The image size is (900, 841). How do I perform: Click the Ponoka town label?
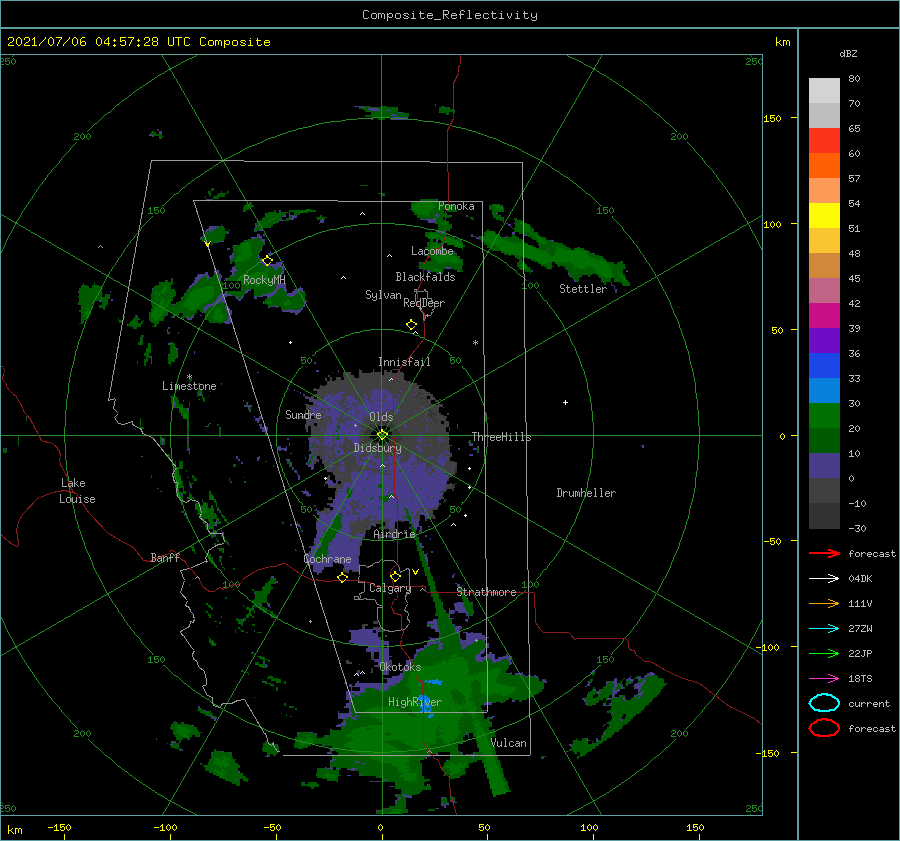coord(456,206)
